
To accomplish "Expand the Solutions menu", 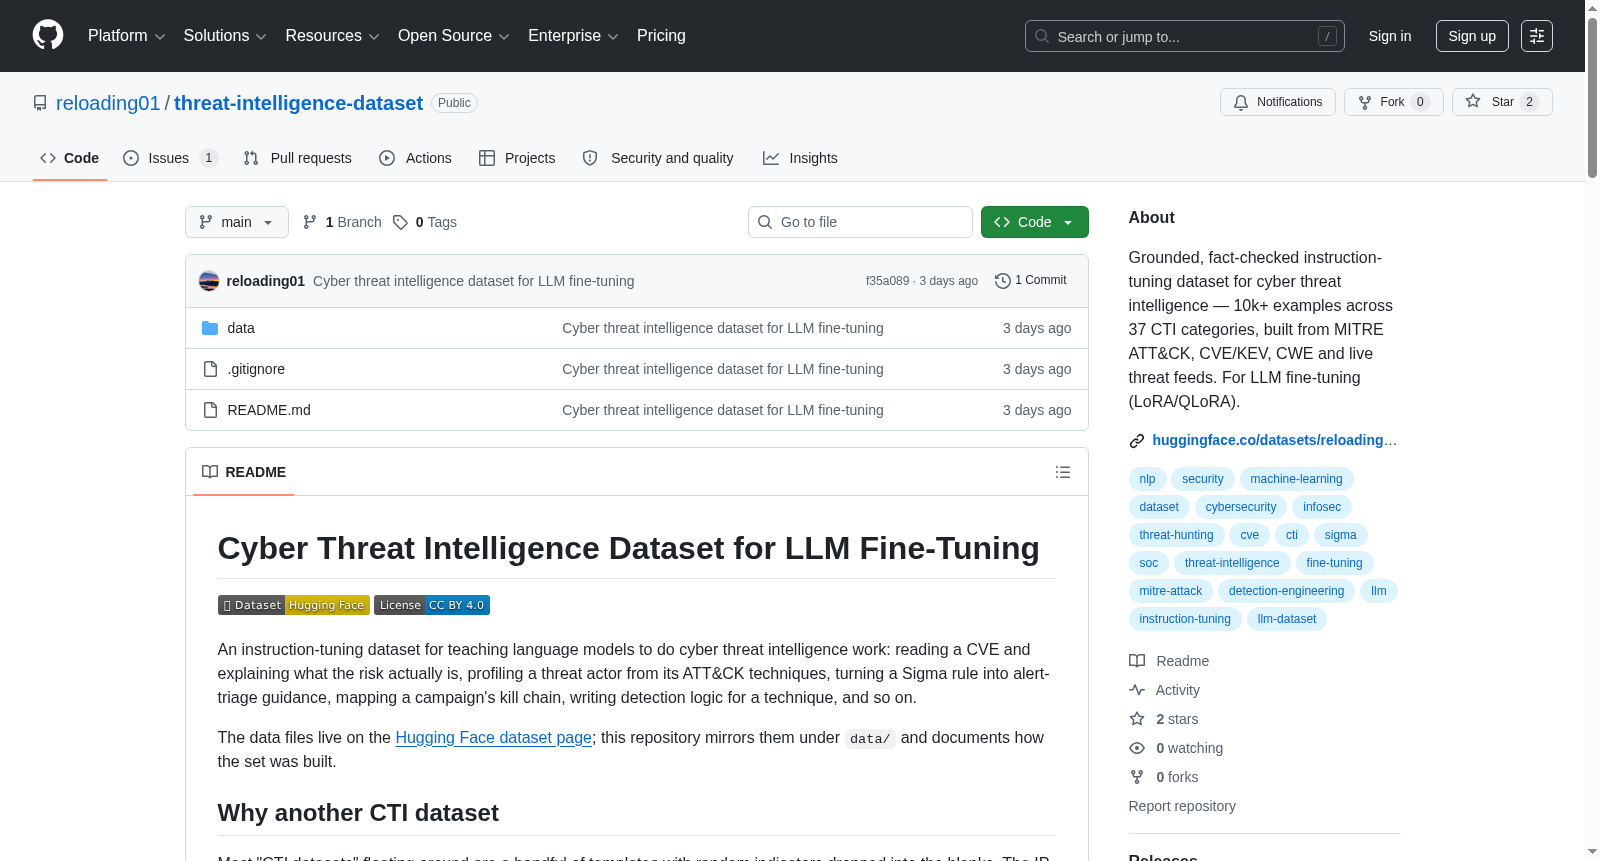I will pyautogui.click(x=225, y=36).
